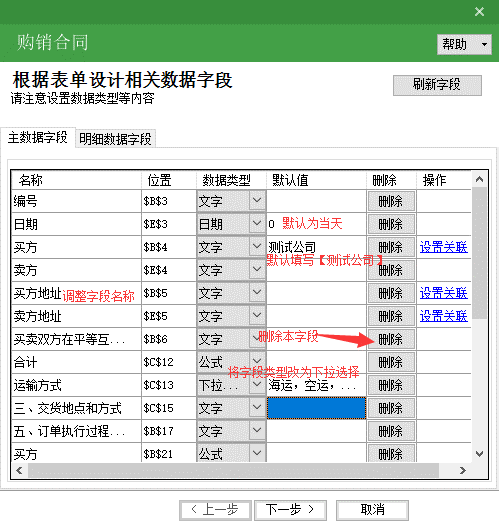Open data type dropdown for 运输方式 row
The image size is (499, 530).
coord(257,384)
